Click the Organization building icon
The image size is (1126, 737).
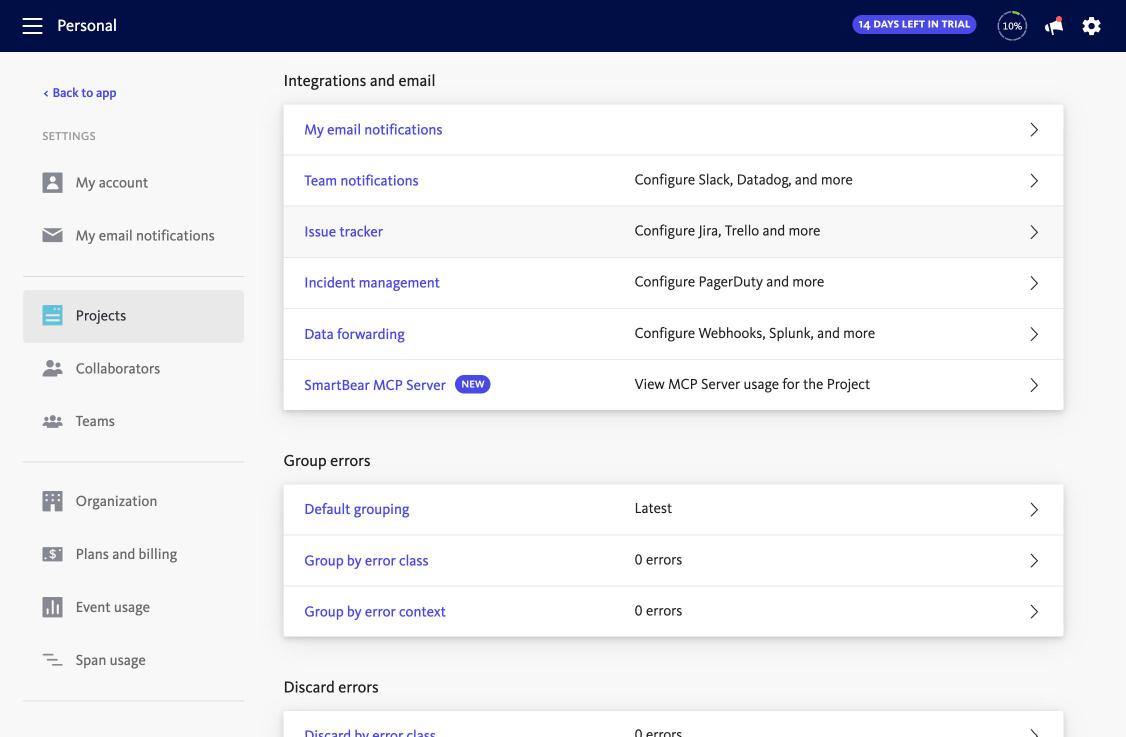(52, 501)
